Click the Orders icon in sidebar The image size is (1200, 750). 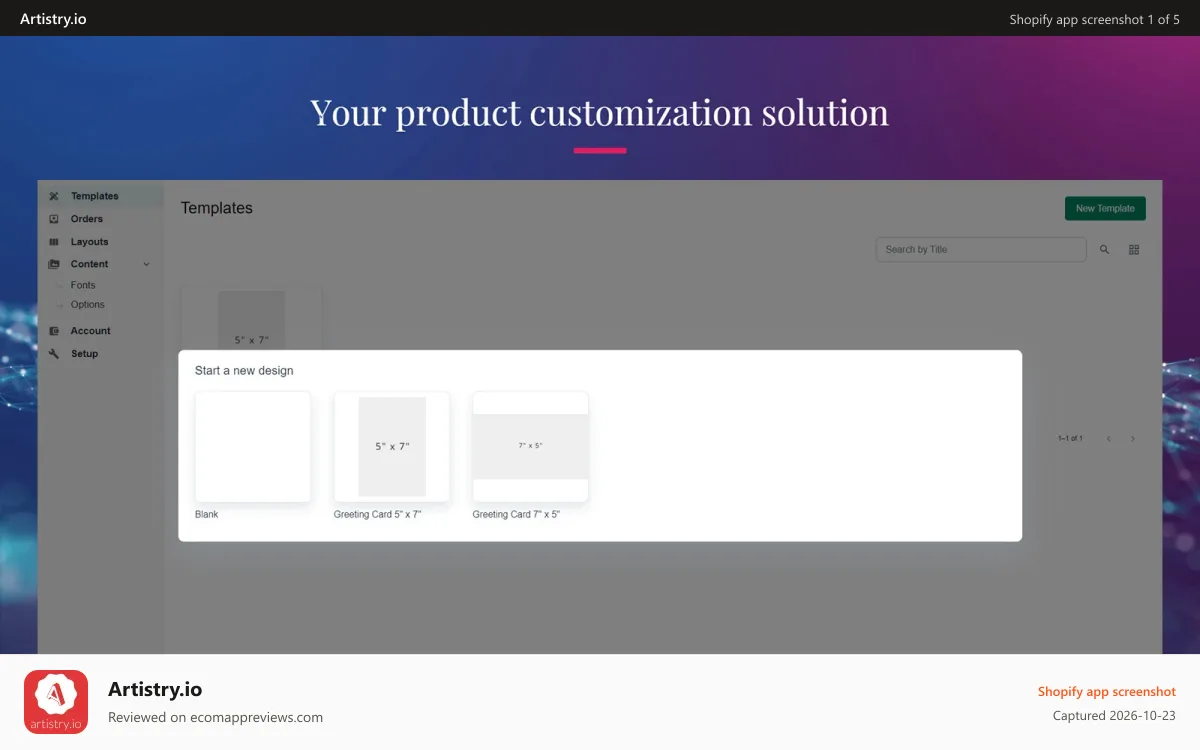[54, 219]
